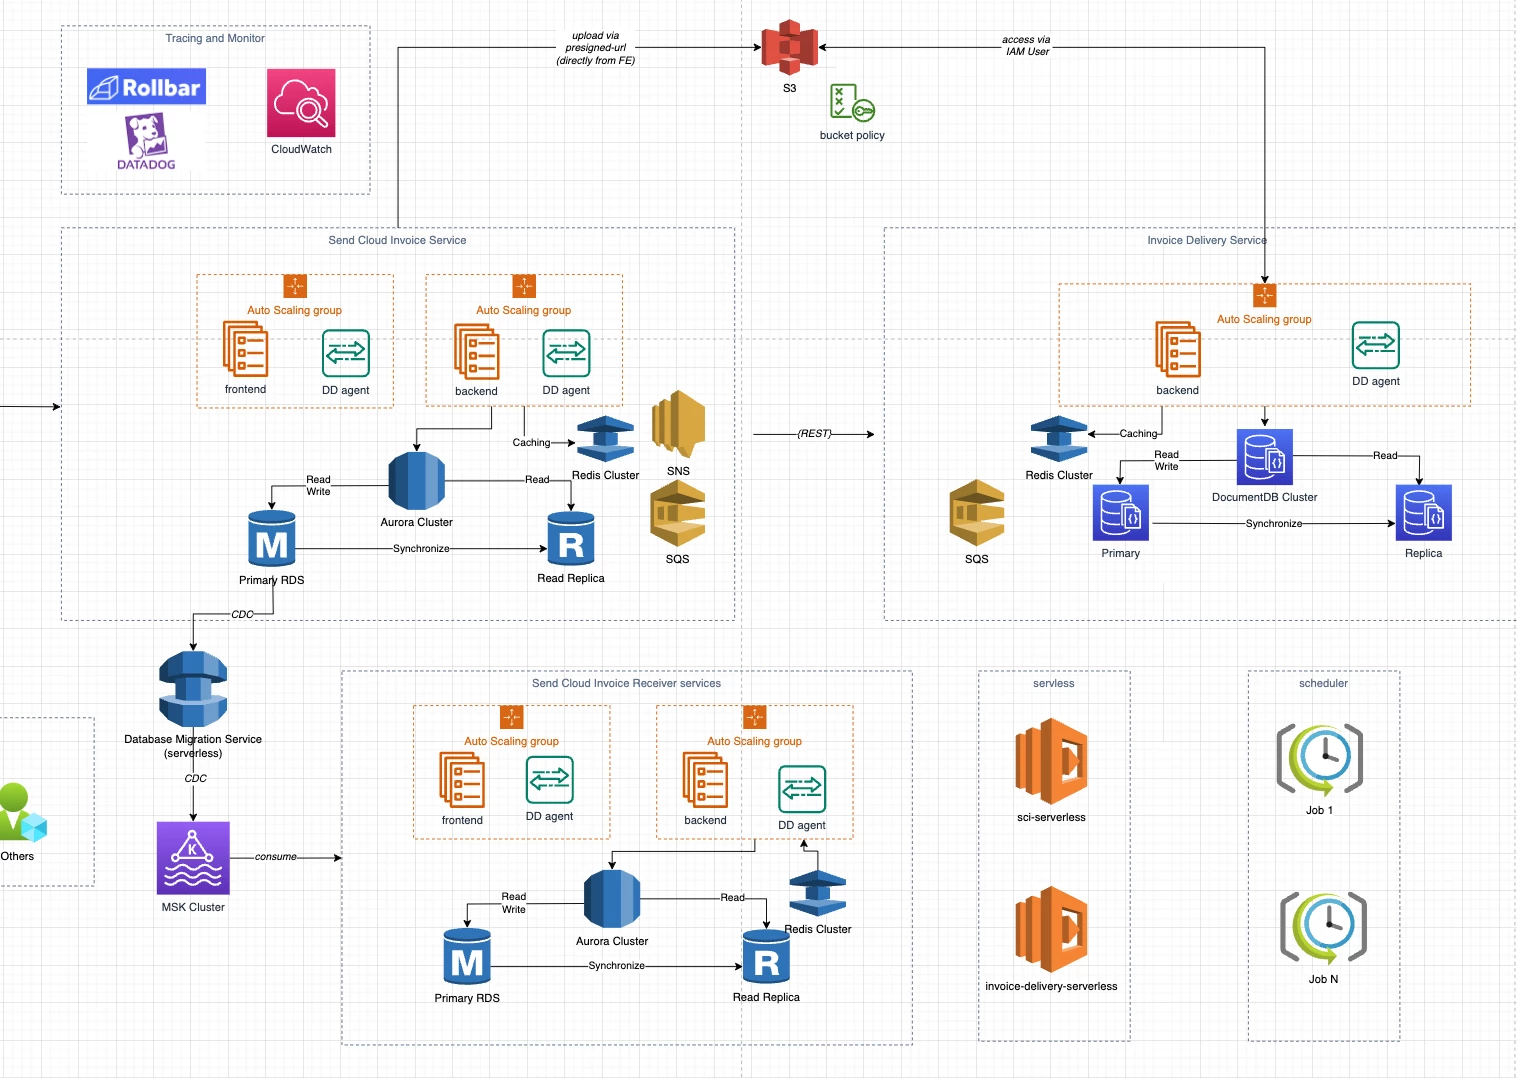Click the SNS icon
This screenshot has width=1517, height=1078.
click(x=678, y=425)
